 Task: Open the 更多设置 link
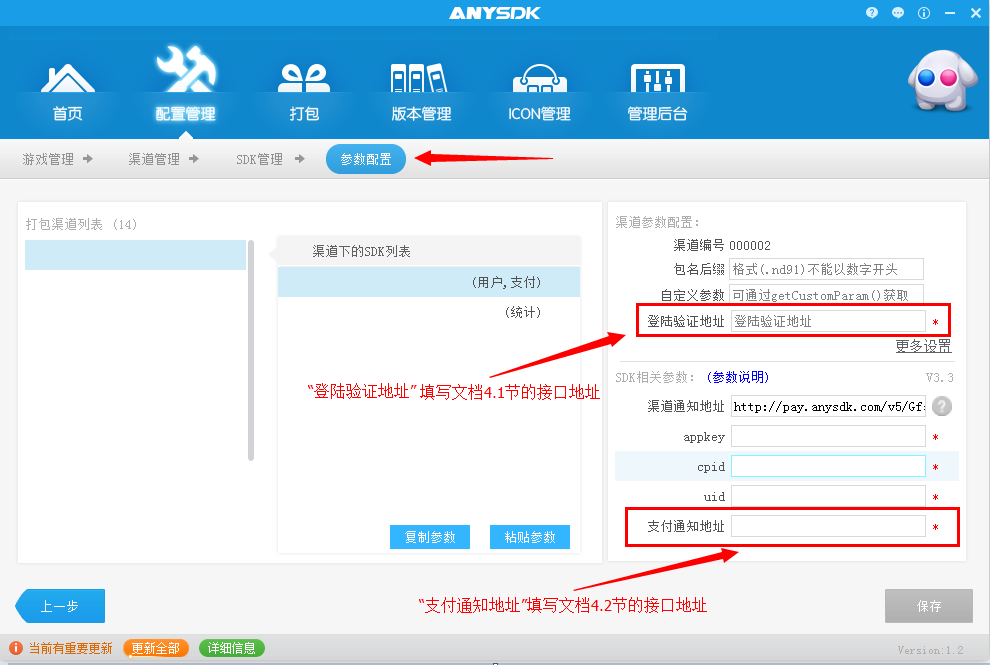pos(923,346)
